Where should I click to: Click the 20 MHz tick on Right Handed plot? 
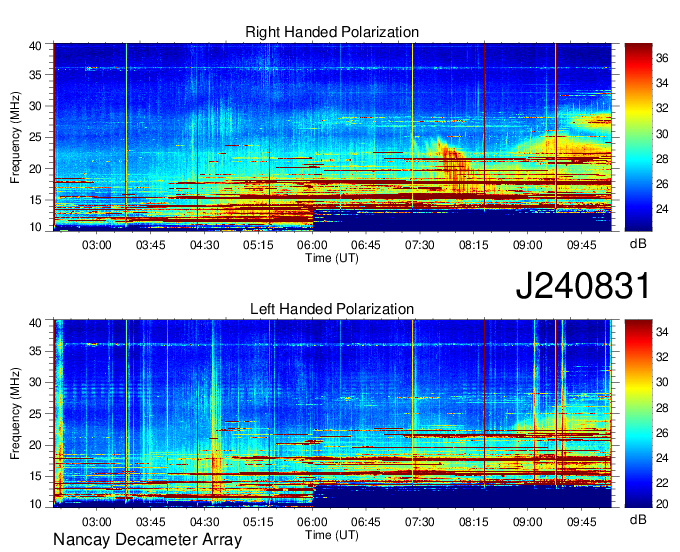point(35,169)
